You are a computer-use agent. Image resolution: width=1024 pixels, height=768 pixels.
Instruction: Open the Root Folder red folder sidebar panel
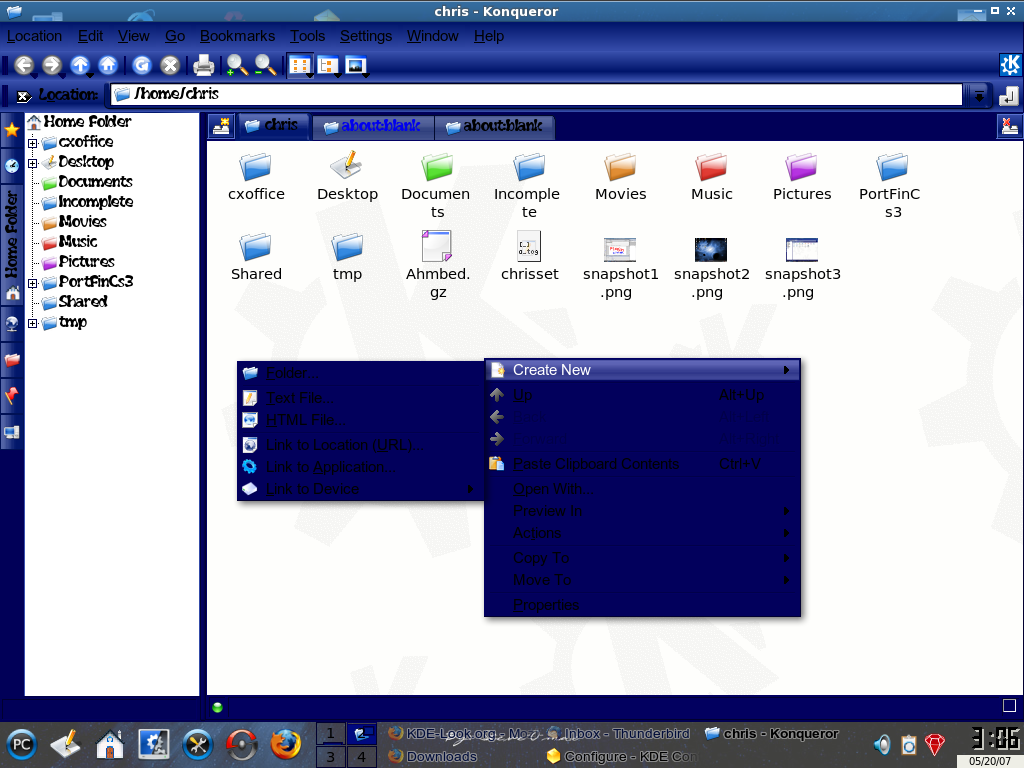12,360
